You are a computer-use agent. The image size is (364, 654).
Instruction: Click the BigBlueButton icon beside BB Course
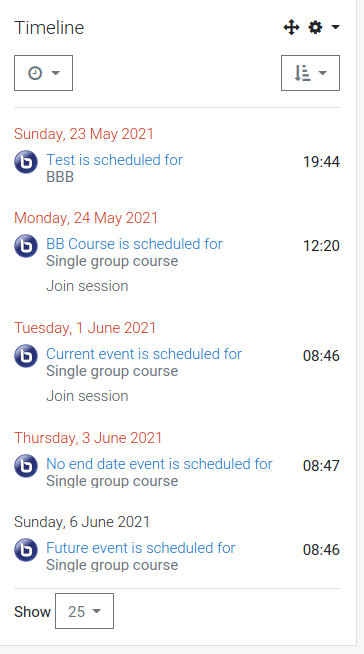coord(26,246)
